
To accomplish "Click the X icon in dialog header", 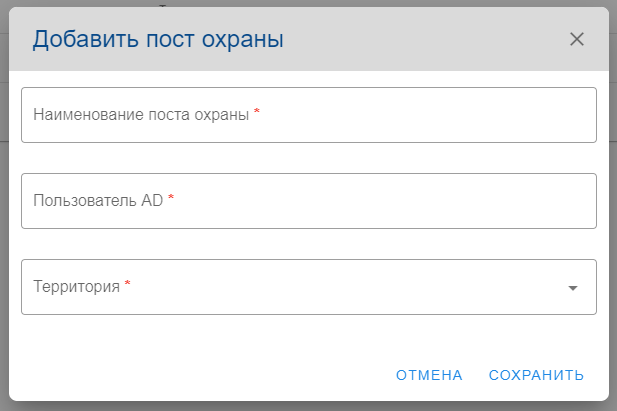I will [x=576, y=40].
